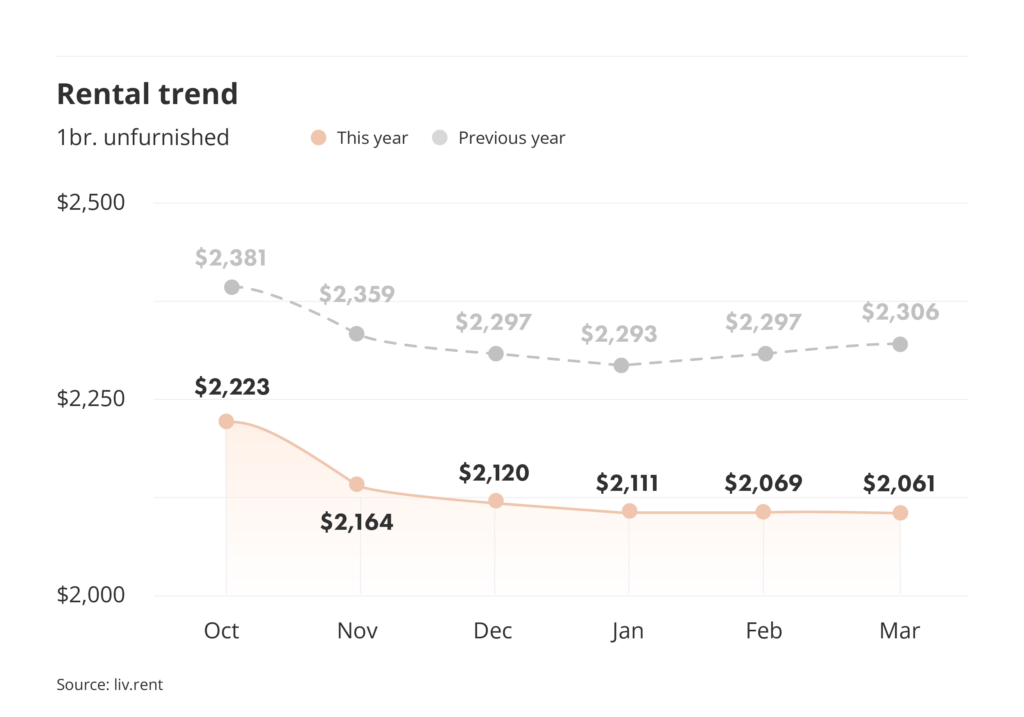Click the previous-year February point

click(765, 354)
